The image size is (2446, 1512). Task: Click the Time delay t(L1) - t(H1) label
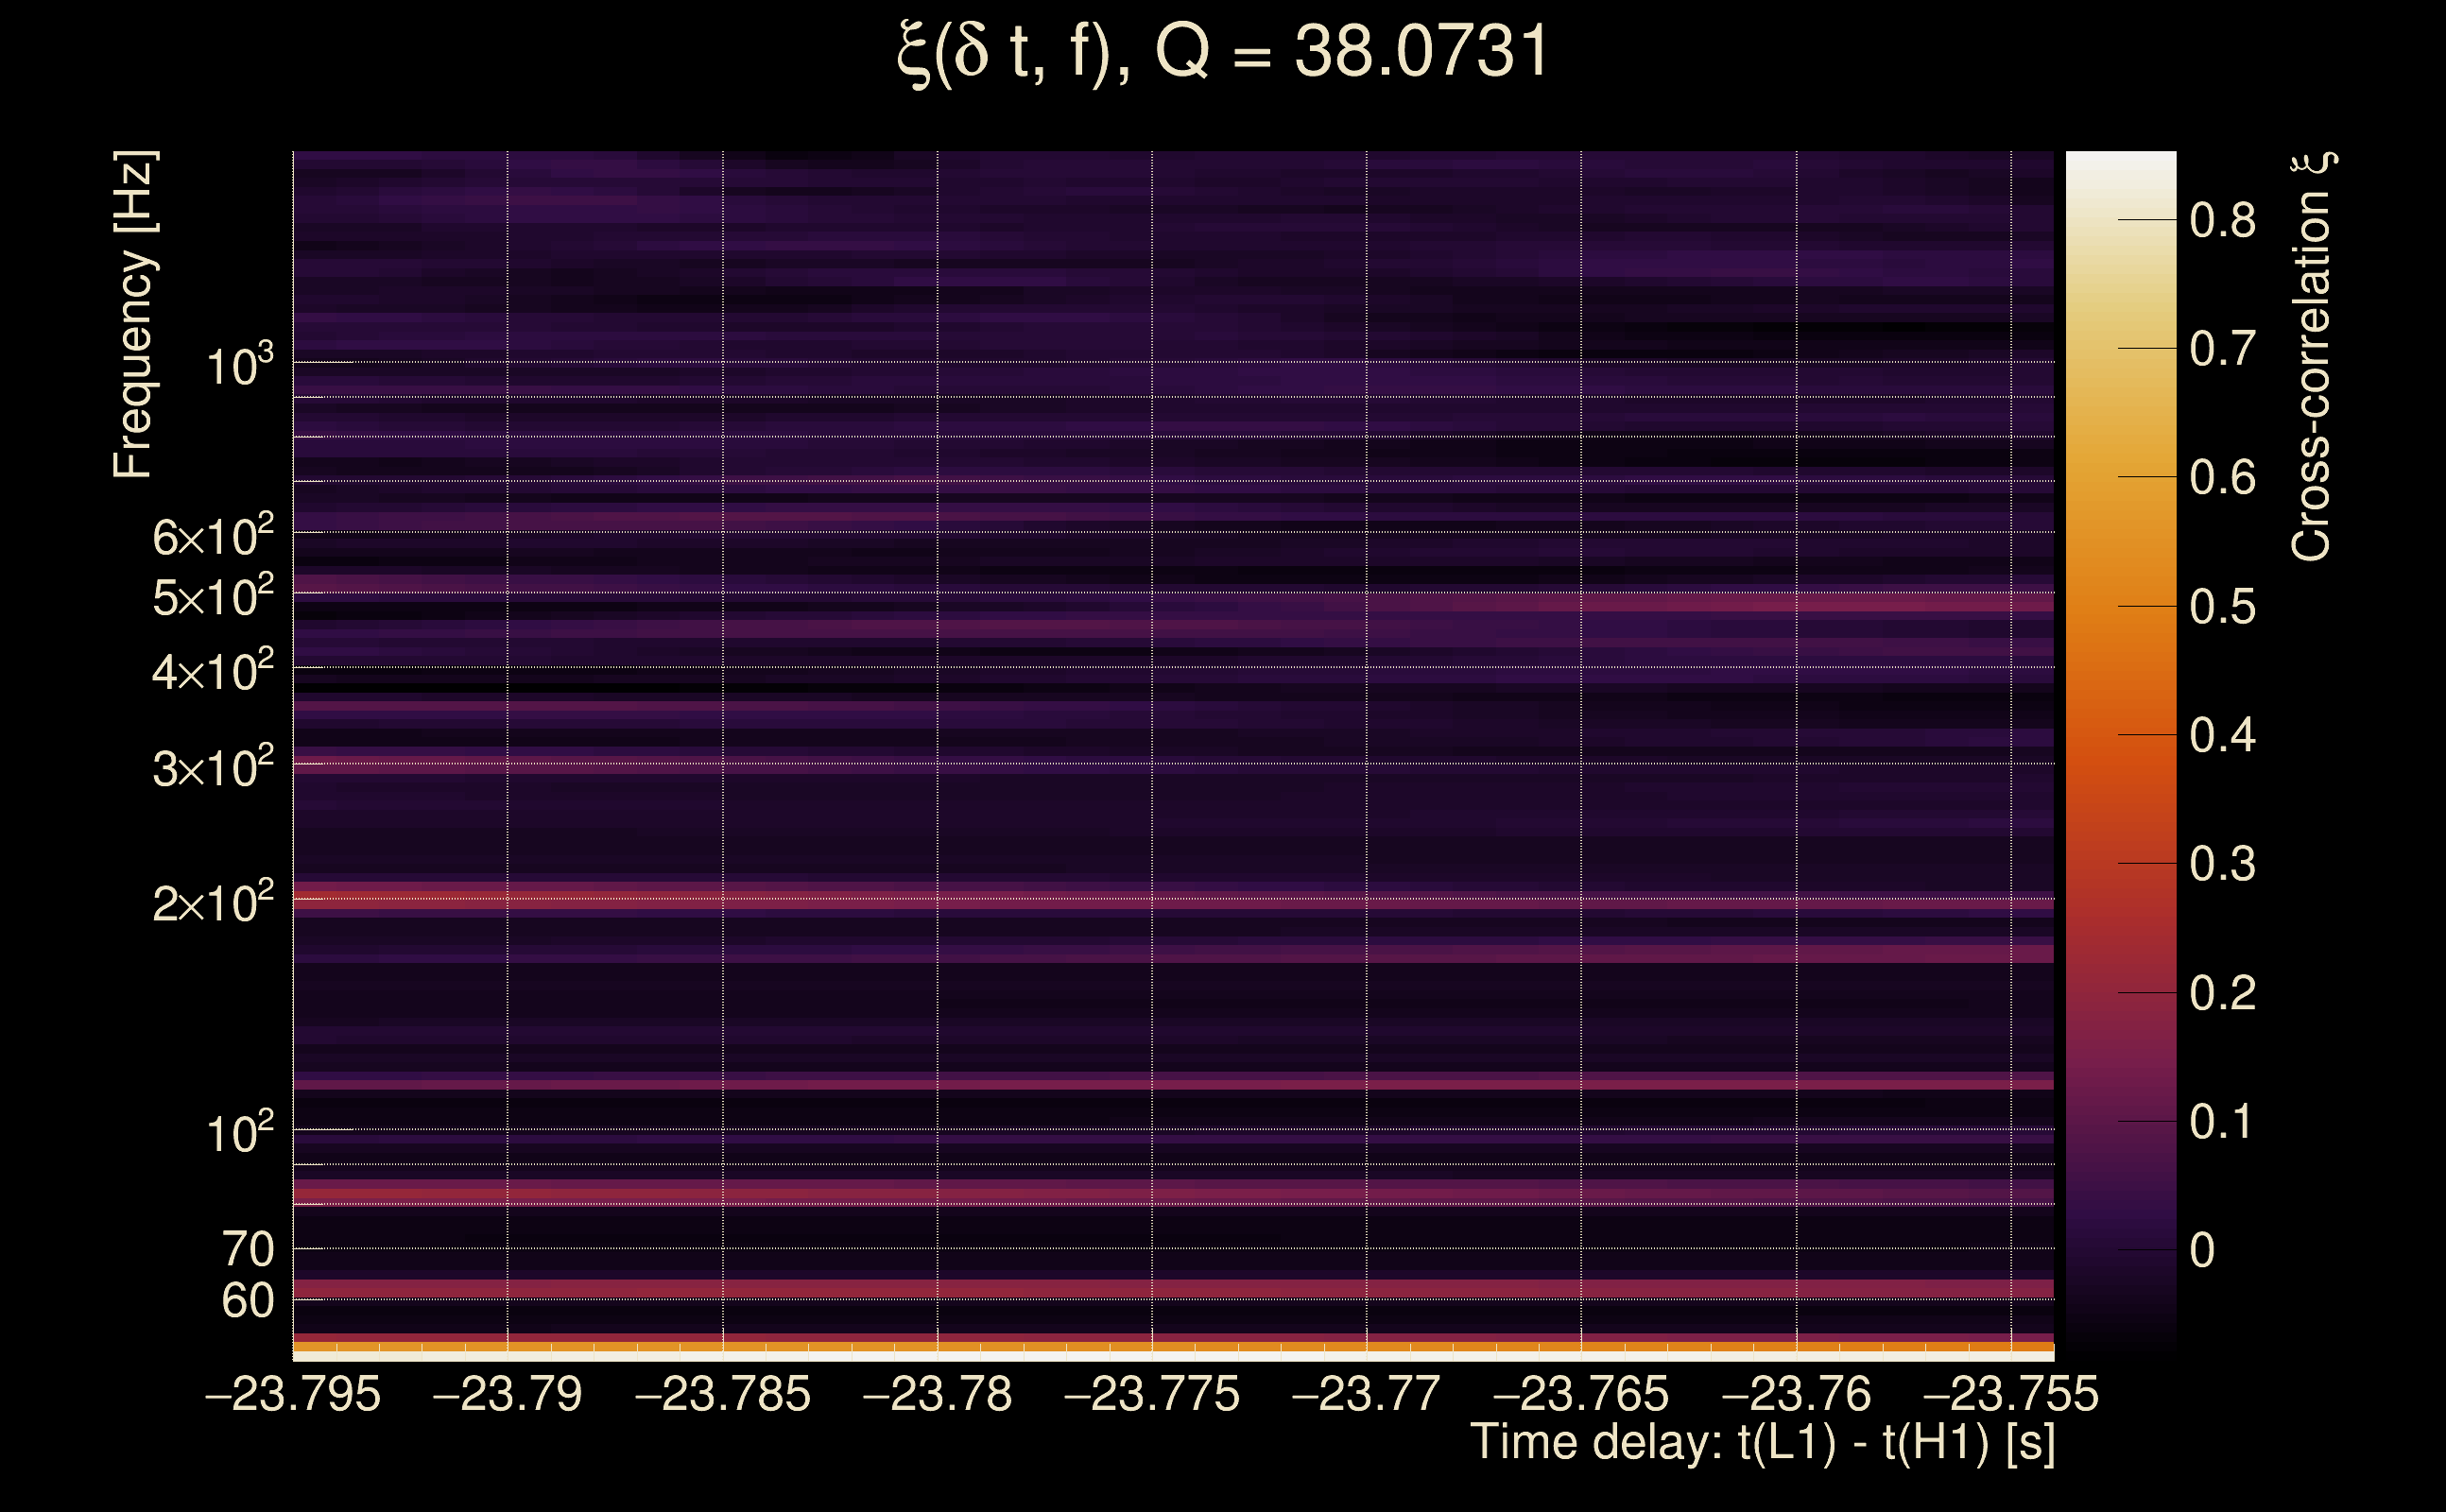point(1762,1443)
